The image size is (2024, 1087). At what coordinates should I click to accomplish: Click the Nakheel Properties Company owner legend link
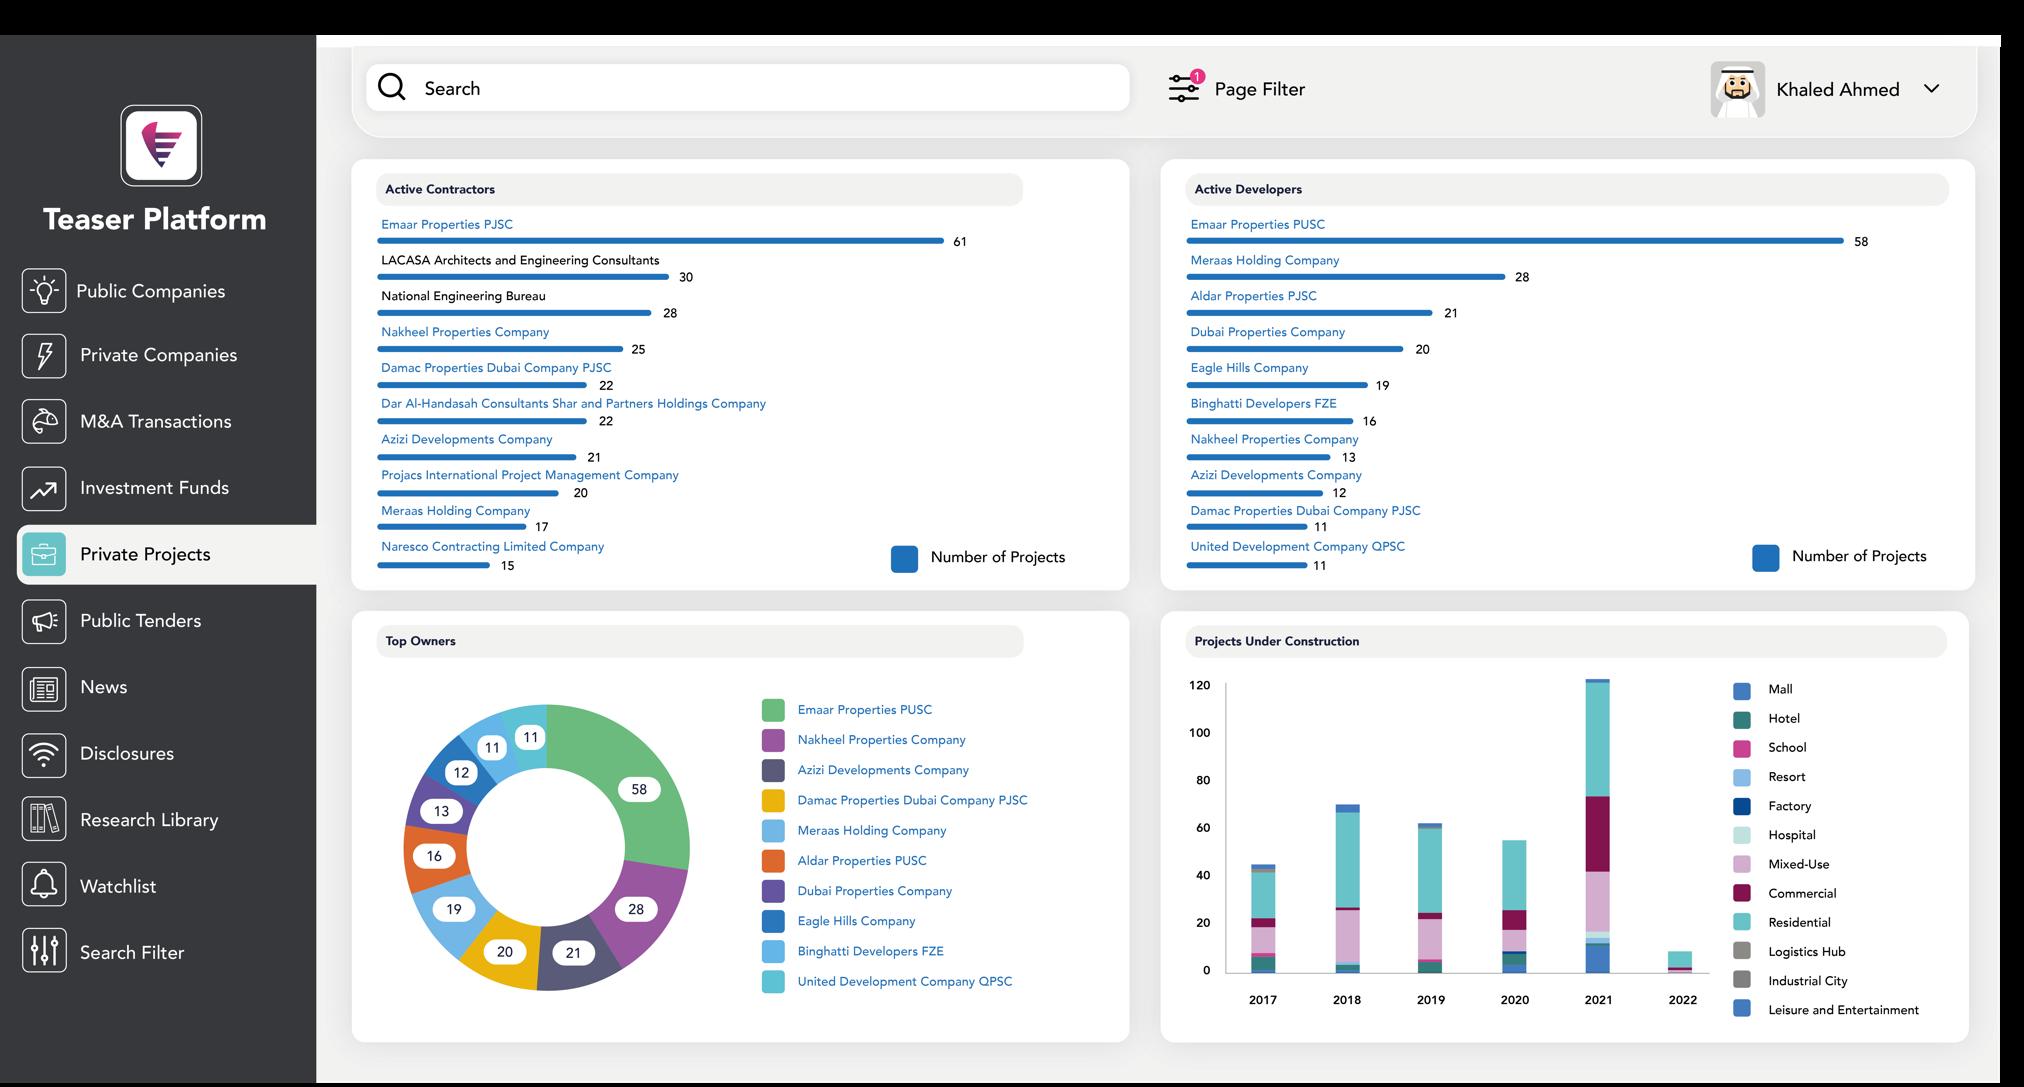point(881,740)
